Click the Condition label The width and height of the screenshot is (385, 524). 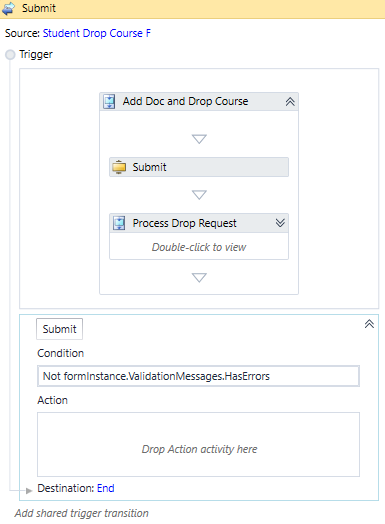pyautogui.click(x=60, y=353)
